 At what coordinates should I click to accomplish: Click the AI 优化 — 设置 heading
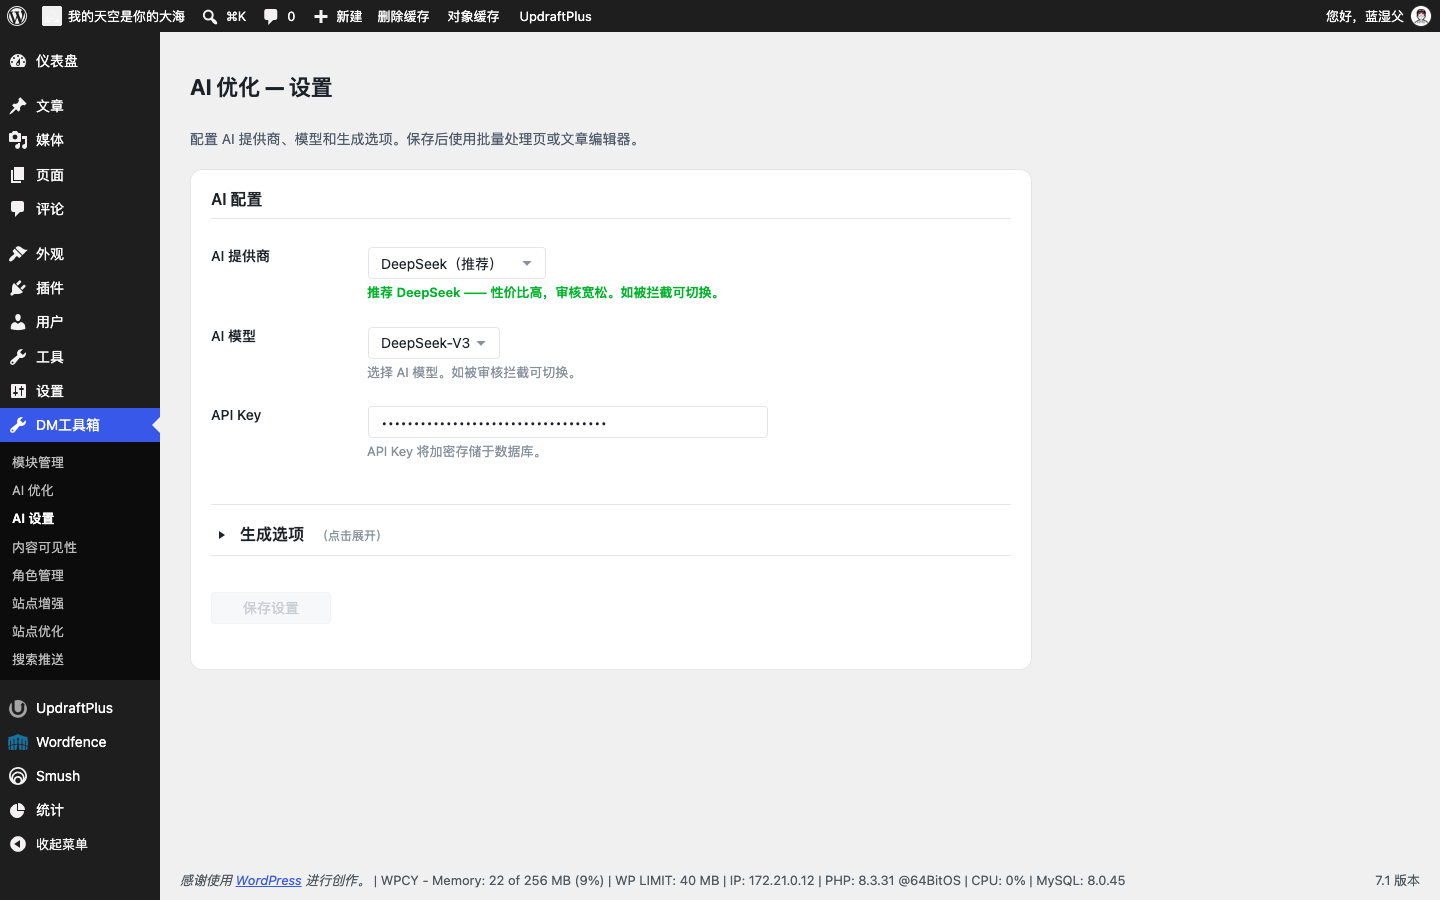coord(261,88)
